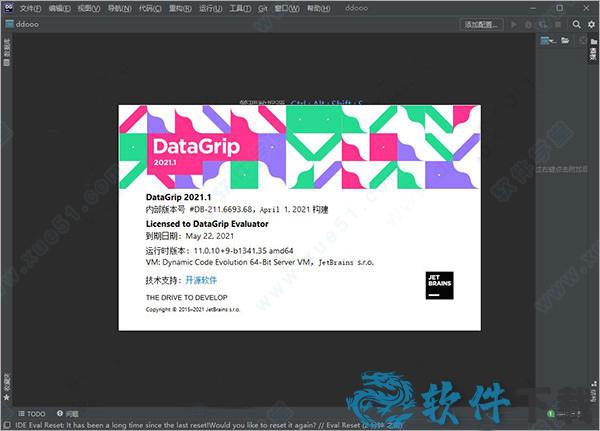Open the 重构(R) menu
The width and height of the screenshot is (600, 431).
(180, 8)
